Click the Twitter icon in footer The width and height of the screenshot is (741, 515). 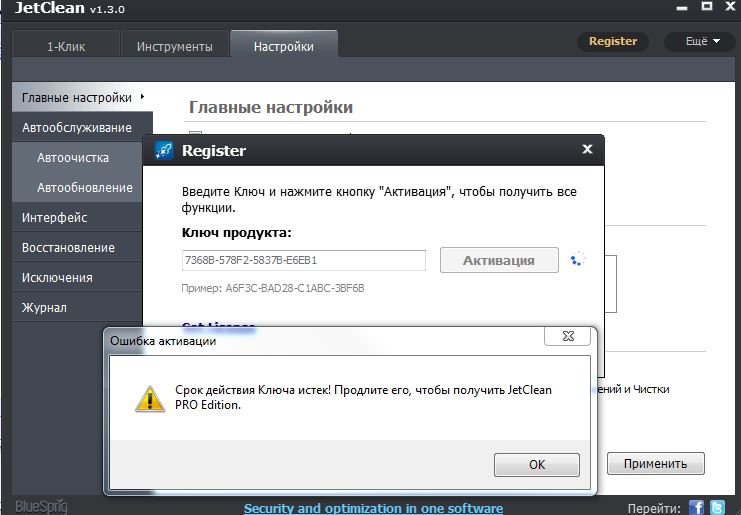717,507
